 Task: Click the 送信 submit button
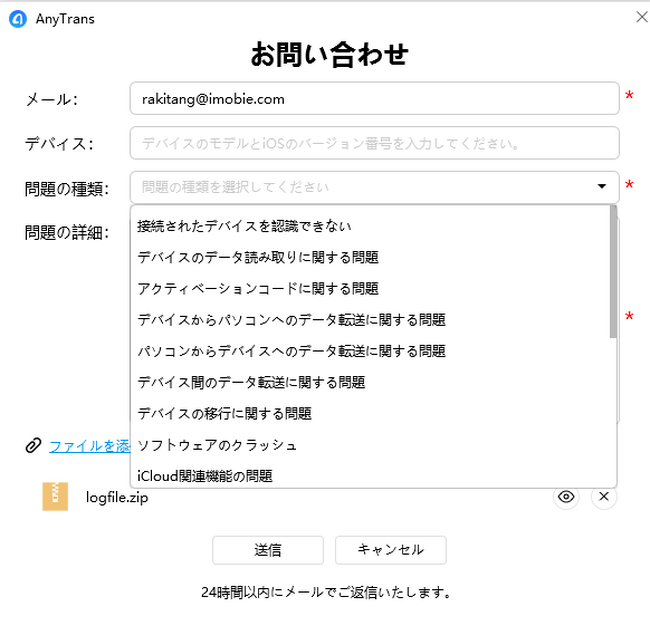point(268,550)
